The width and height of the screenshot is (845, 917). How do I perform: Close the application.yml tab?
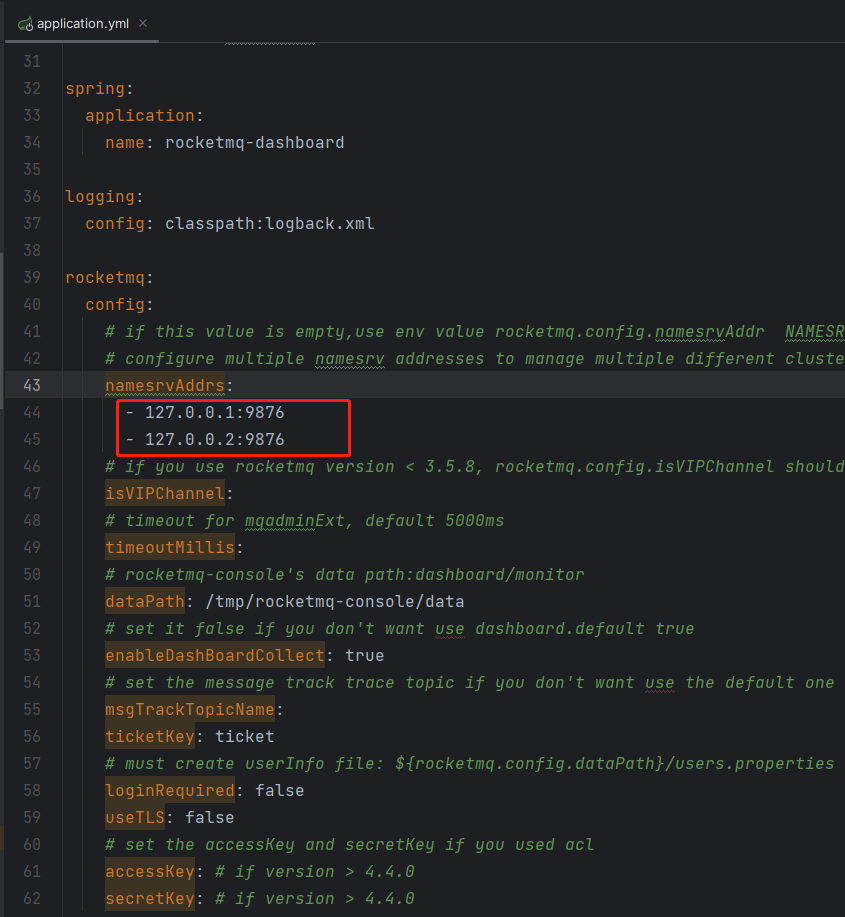[143, 23]
